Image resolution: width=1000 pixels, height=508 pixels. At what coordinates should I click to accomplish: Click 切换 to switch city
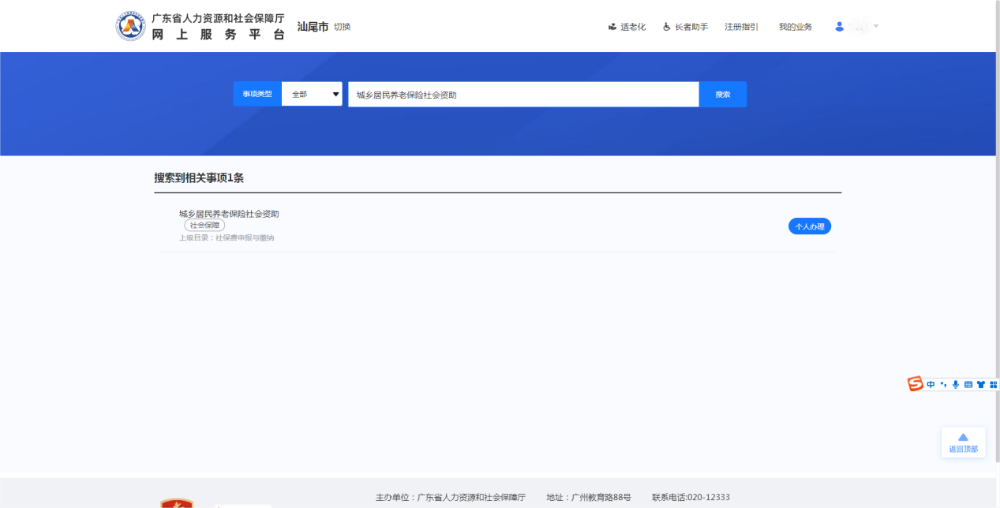[x=342, y=27]
